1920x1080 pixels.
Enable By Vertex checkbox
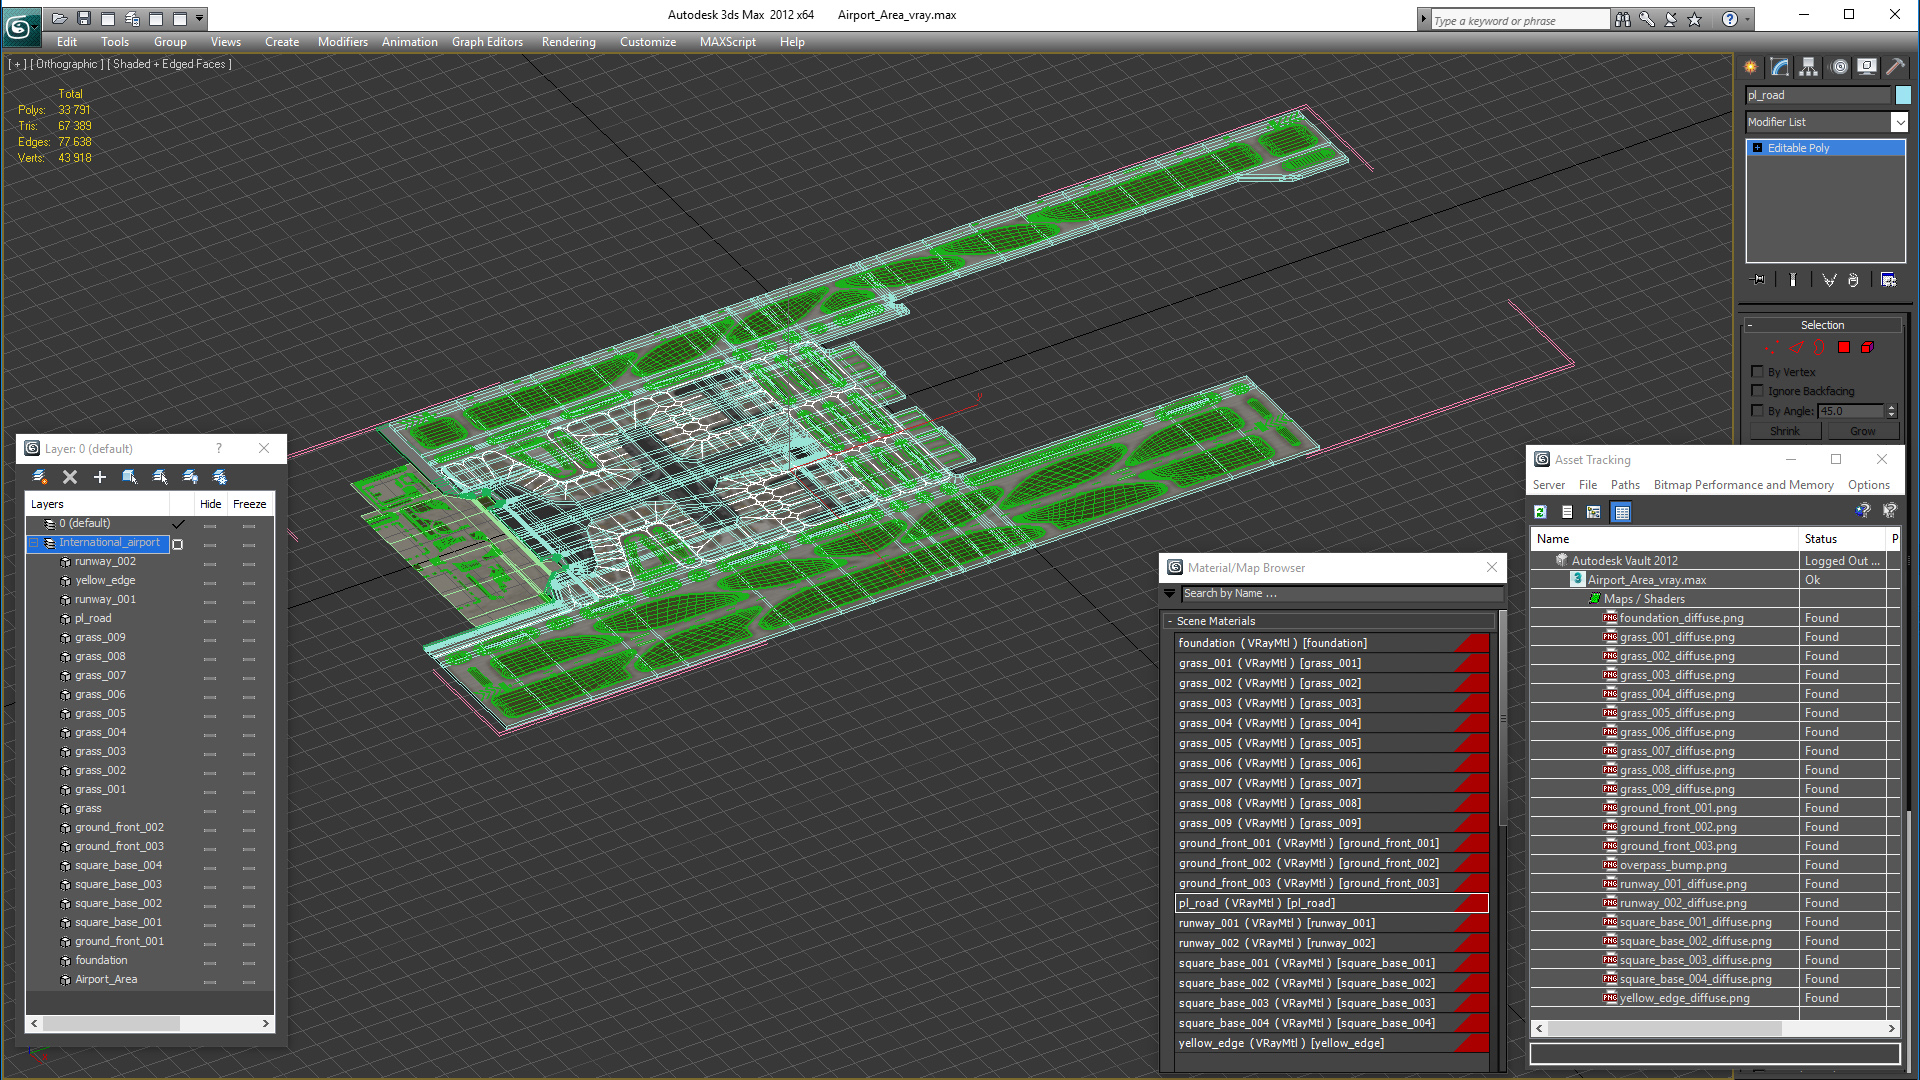pos(1757,371)
